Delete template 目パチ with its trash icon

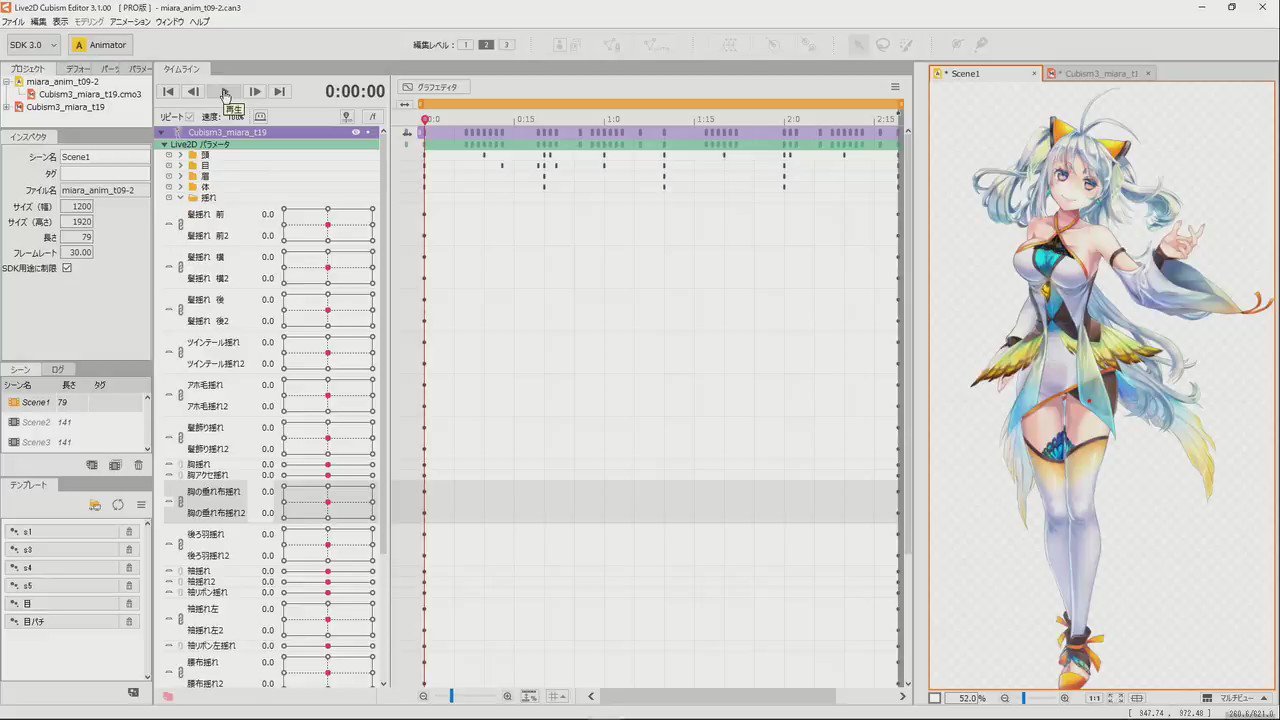tap(129, 622)
